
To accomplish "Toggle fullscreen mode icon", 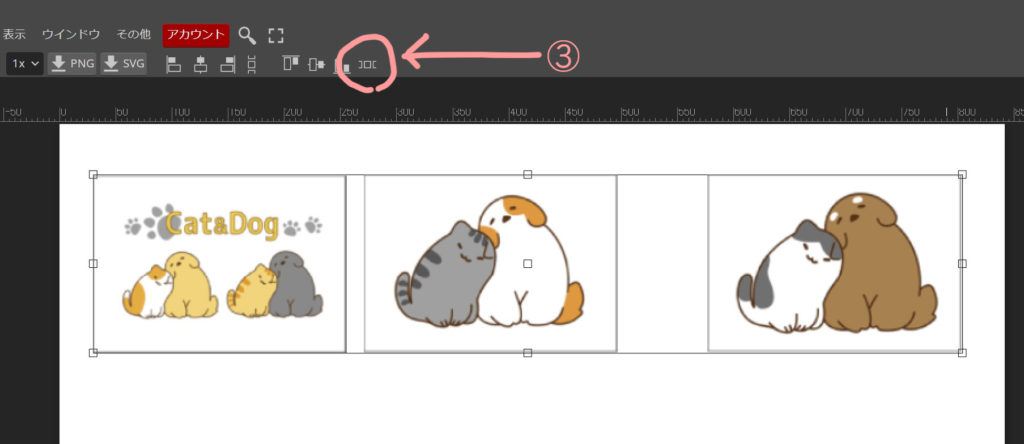I will pos(276,35).
